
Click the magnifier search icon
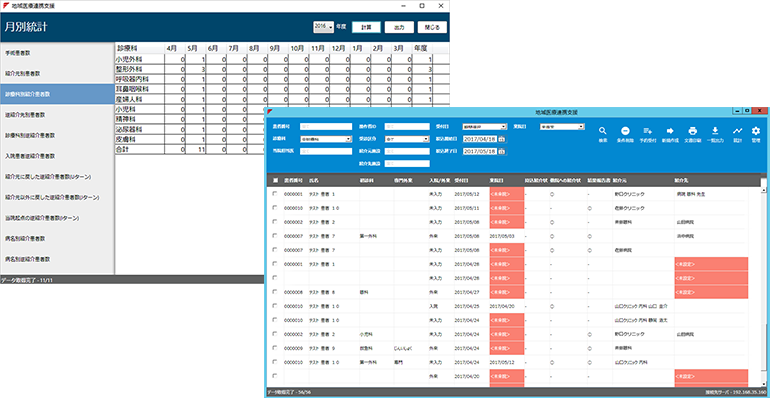pos(602,131)
